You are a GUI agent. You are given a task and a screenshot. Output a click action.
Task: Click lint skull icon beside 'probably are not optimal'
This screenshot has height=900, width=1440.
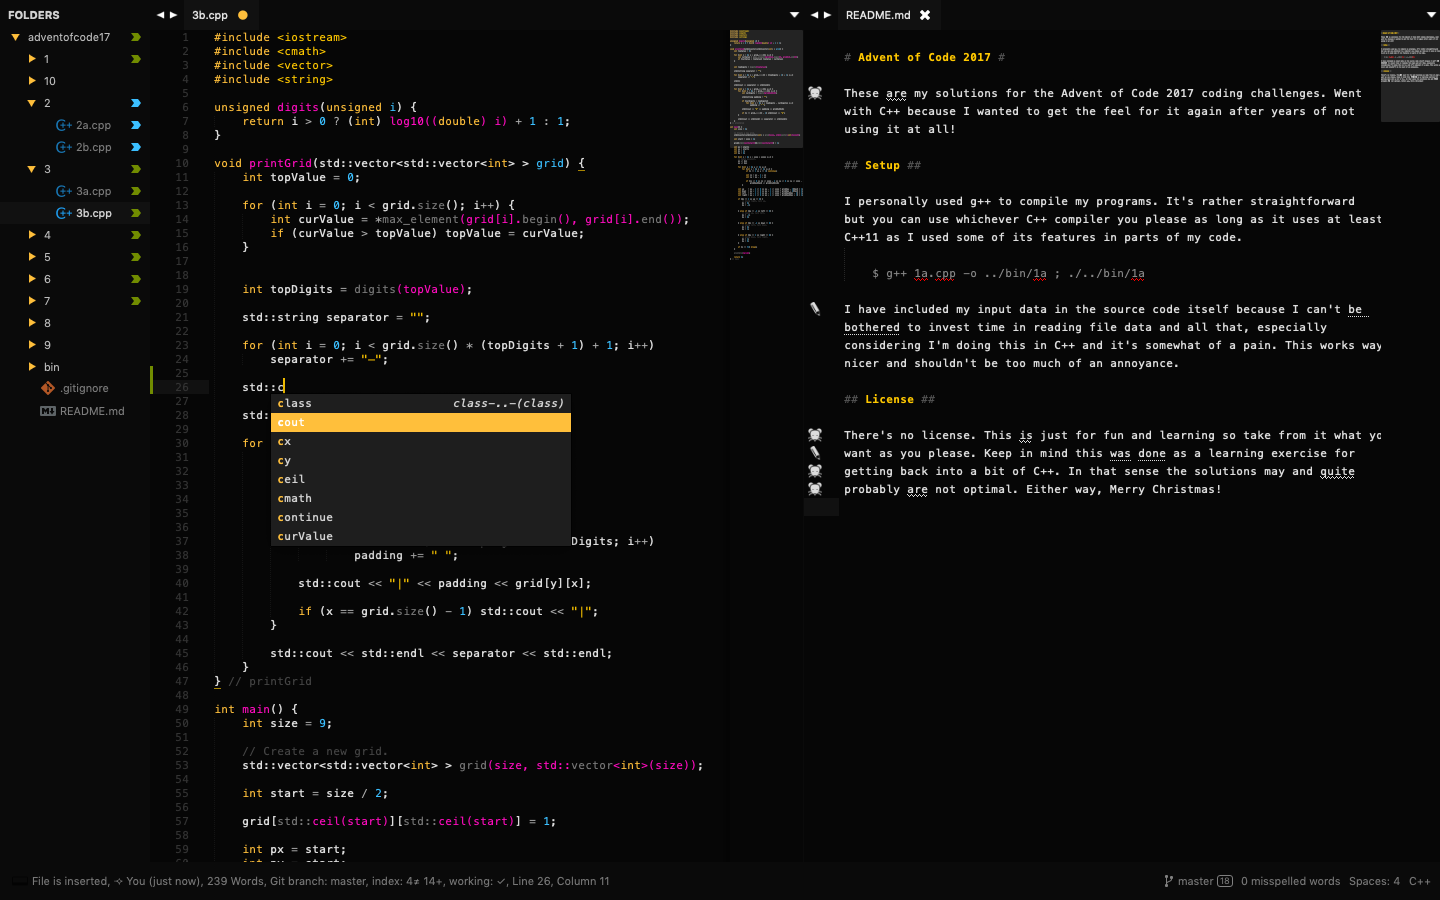(815, 489)
